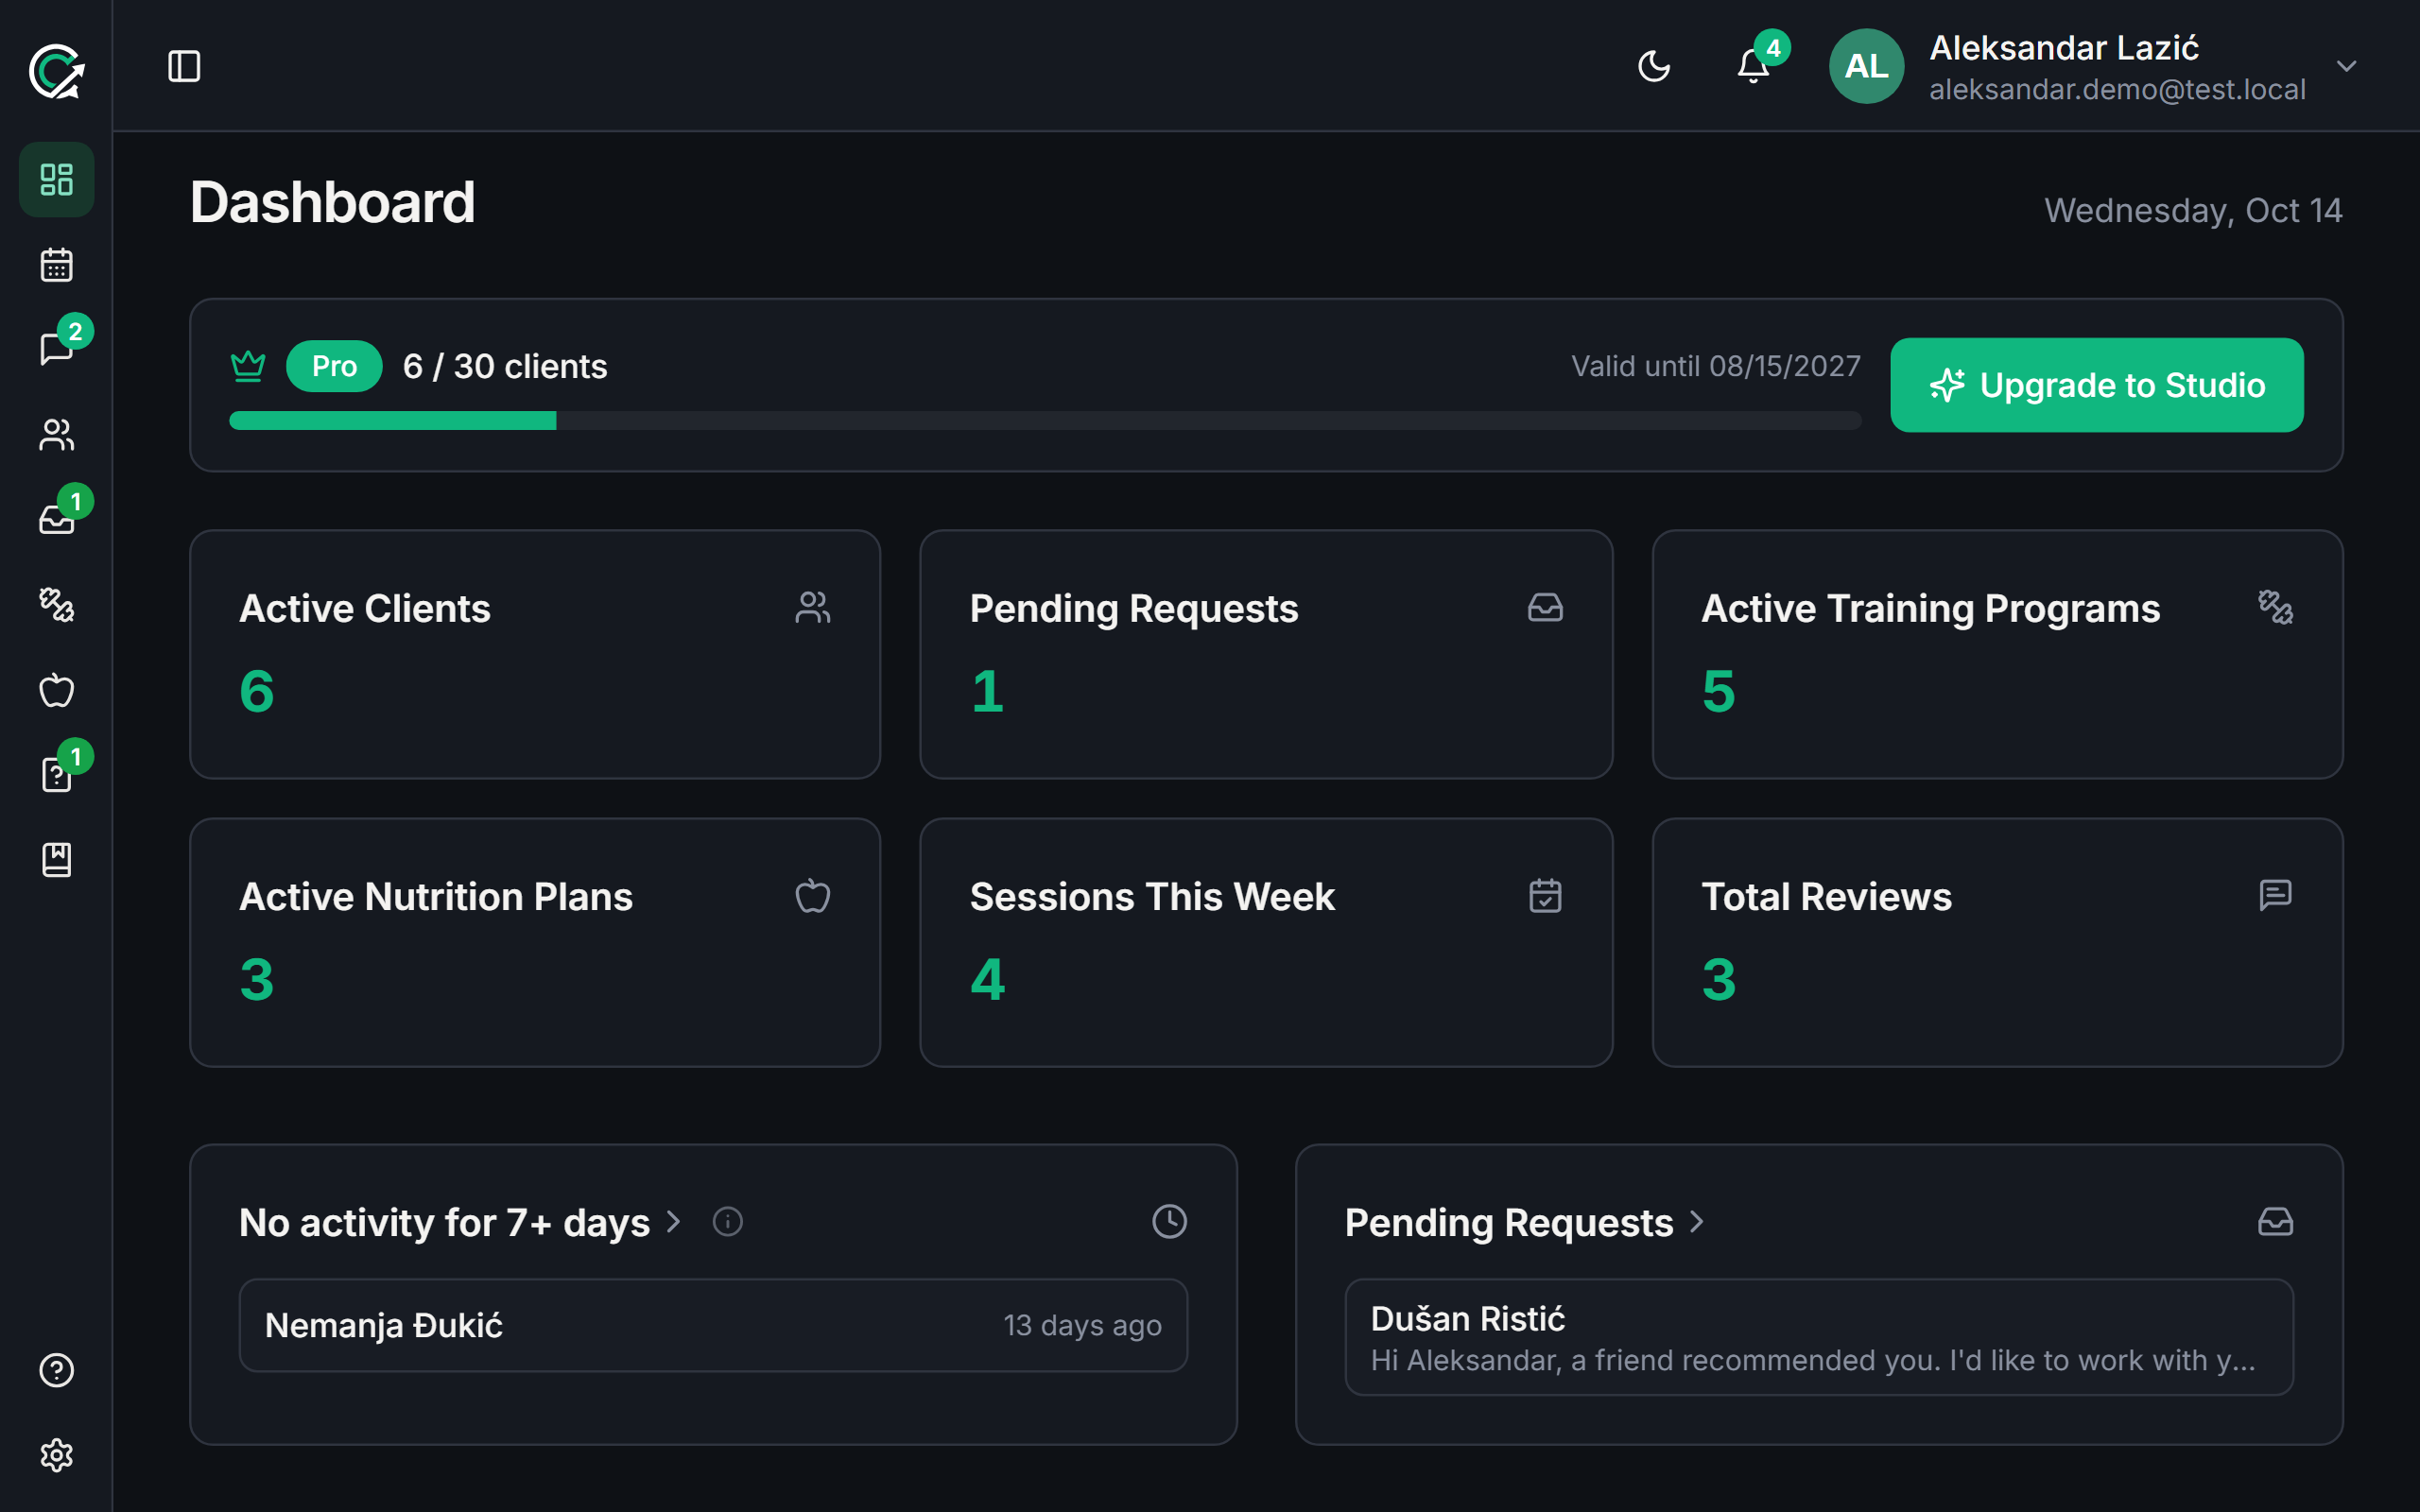
Task: Open the Active Training Programs stat card
Action: 1997,654
